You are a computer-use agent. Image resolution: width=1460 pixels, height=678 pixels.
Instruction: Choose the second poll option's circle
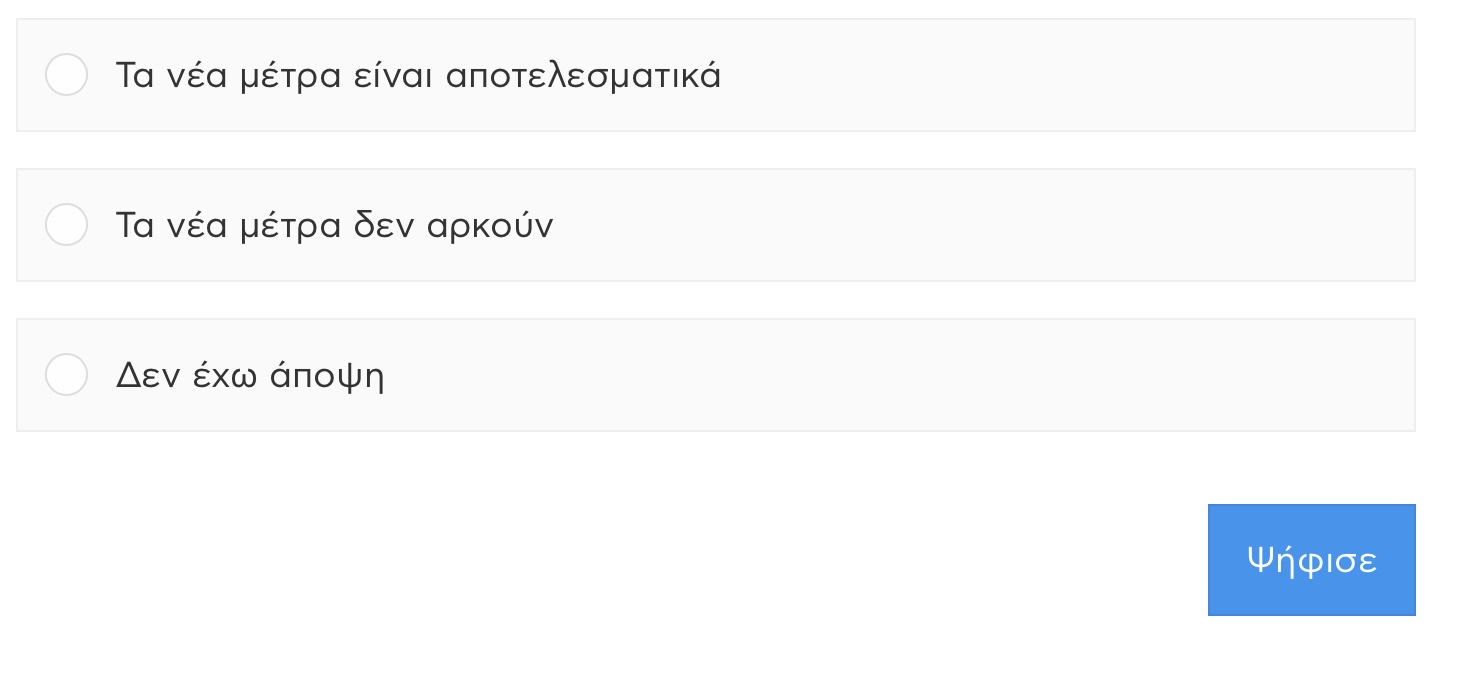(x=66, y=225)
